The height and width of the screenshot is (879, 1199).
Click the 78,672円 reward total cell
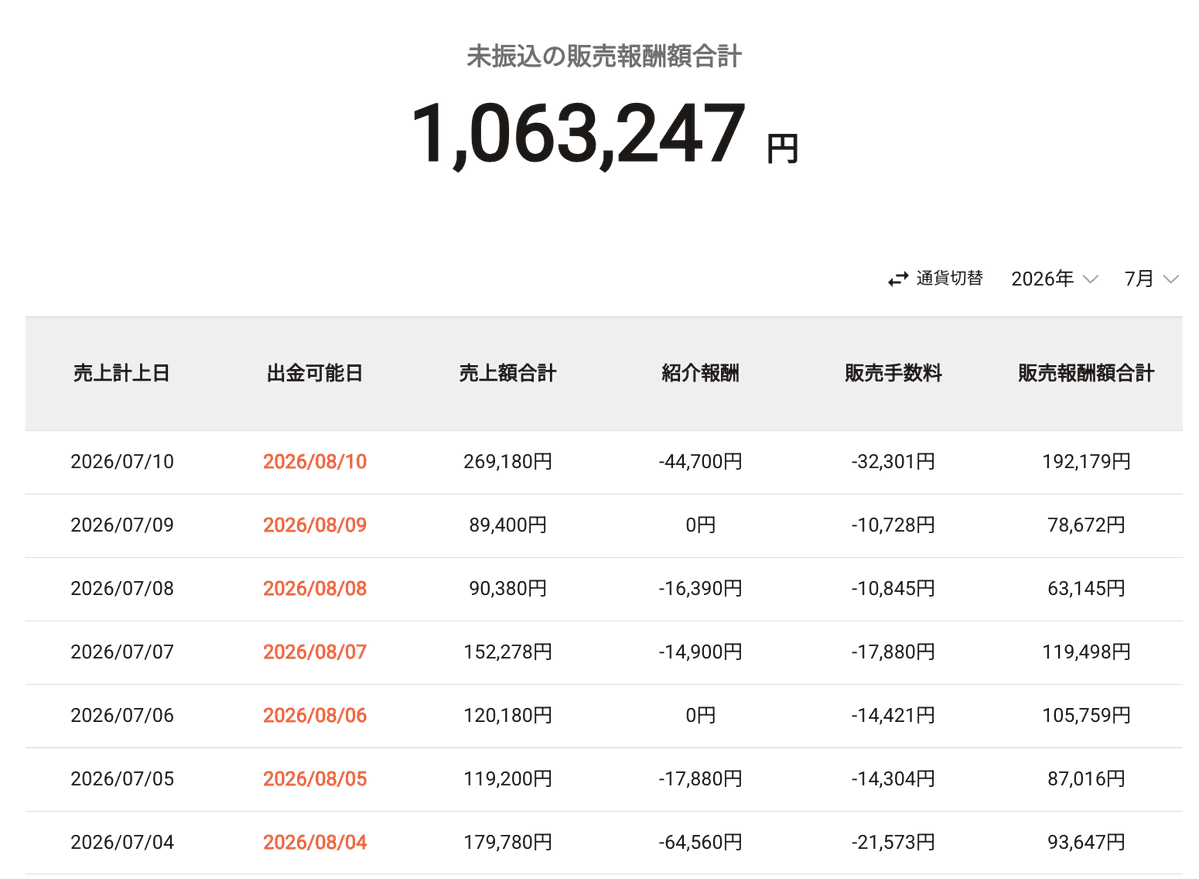pos(1086,525)
